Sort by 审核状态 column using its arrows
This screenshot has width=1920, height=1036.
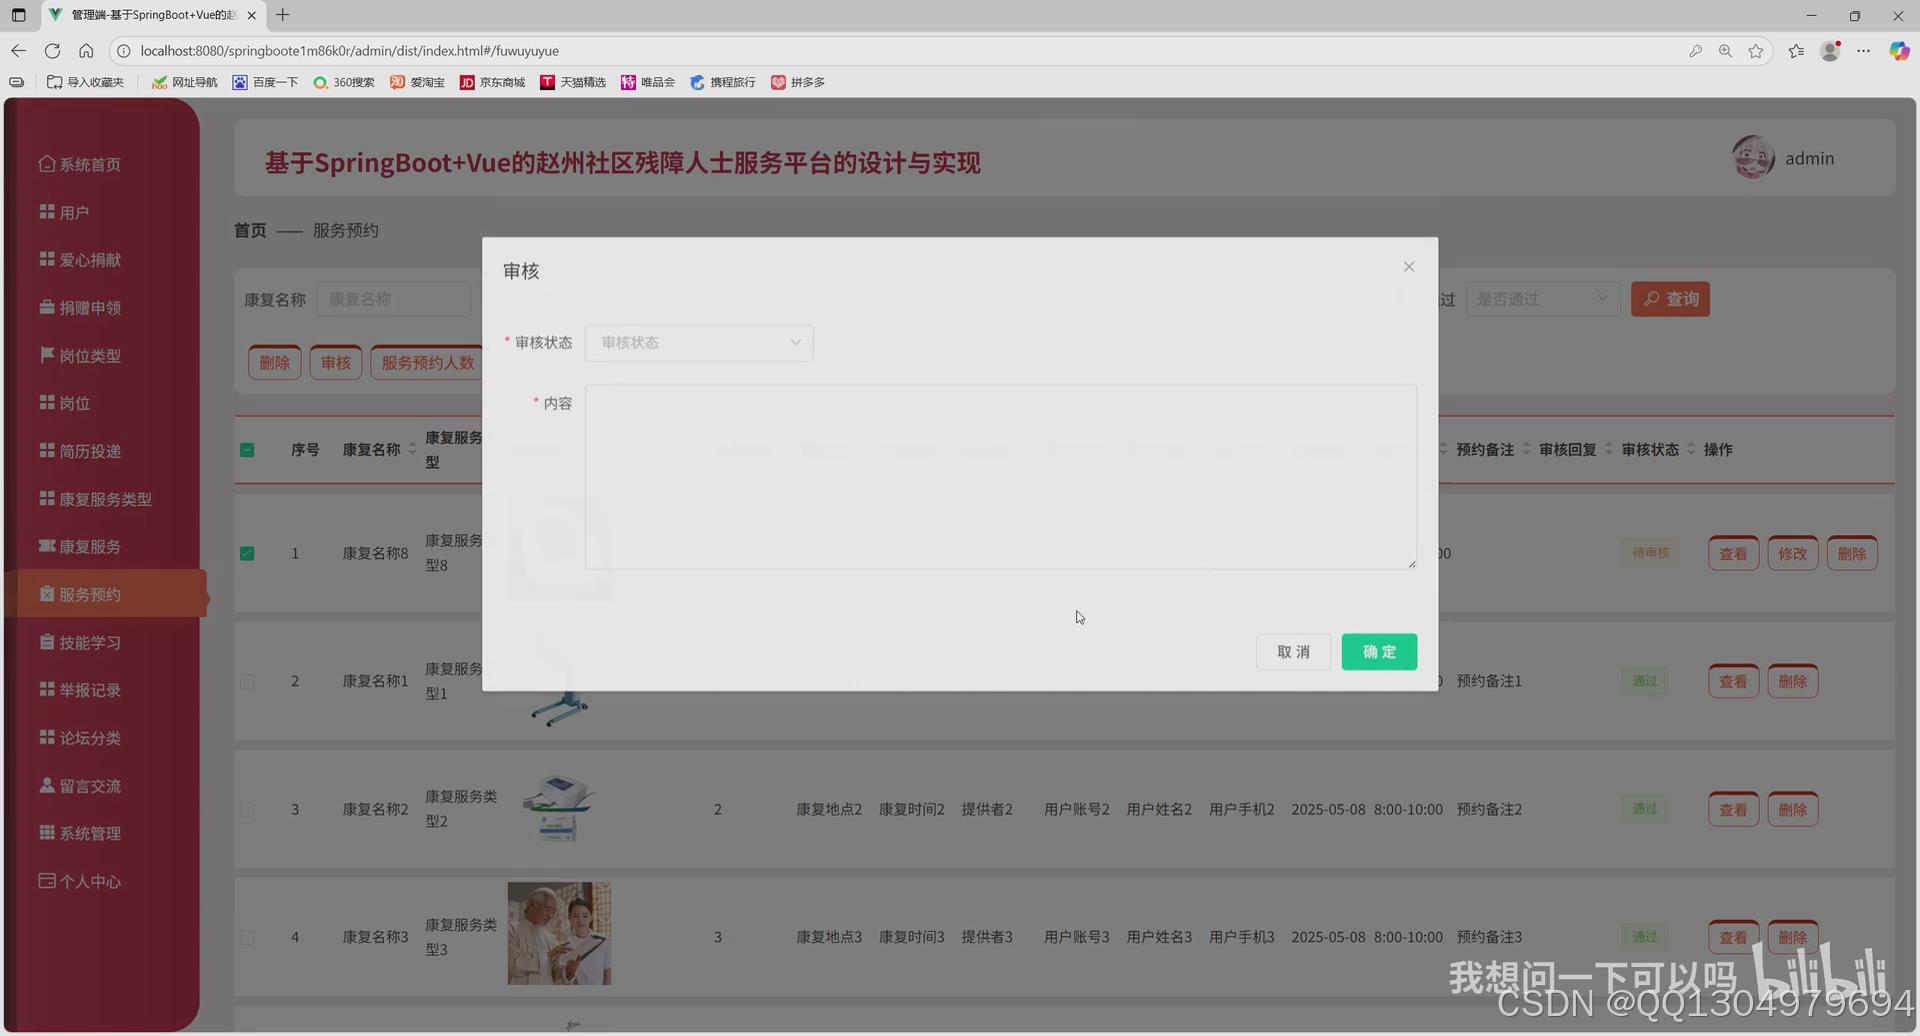[1691, 449]
